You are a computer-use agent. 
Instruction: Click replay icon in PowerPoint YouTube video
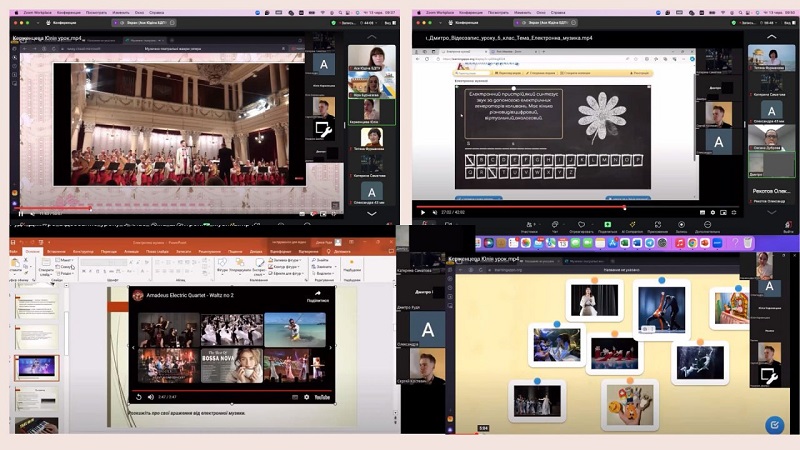(x=139, y=397)
